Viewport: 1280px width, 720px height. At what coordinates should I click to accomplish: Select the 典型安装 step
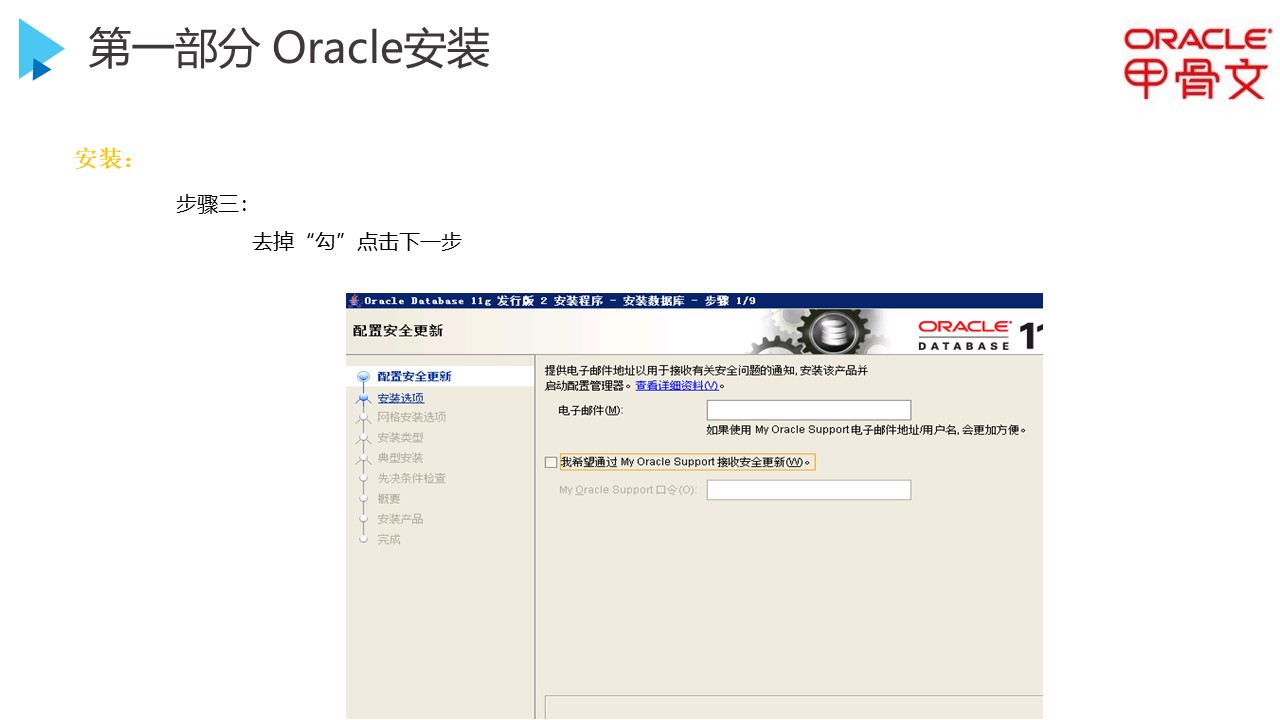tap(401, 458)
